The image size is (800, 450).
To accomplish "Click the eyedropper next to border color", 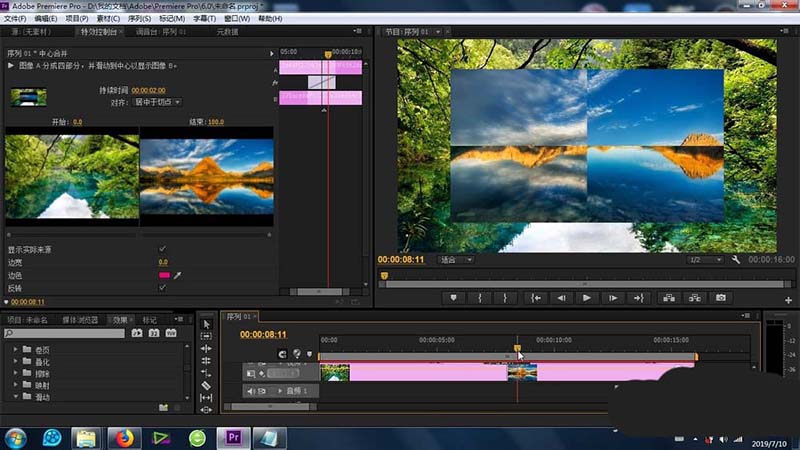I will (x=178, y=275).
